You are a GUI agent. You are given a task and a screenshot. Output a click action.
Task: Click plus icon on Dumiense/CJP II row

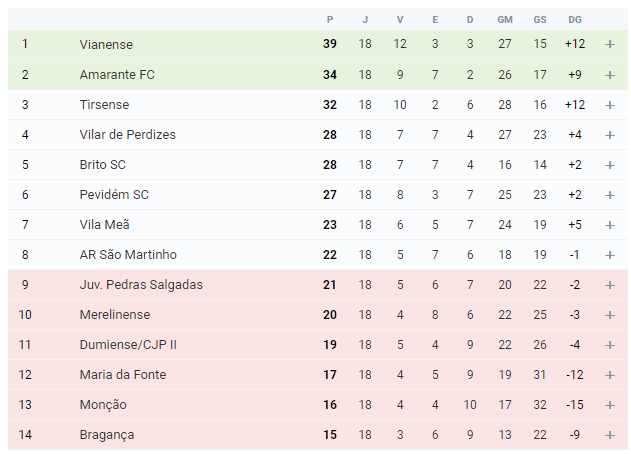610,345
